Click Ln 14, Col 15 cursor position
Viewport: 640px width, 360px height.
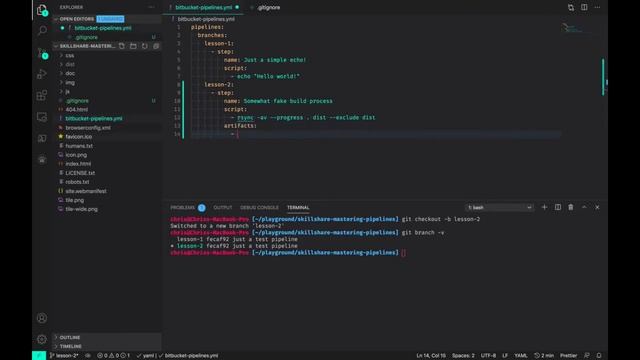point(431,356)
